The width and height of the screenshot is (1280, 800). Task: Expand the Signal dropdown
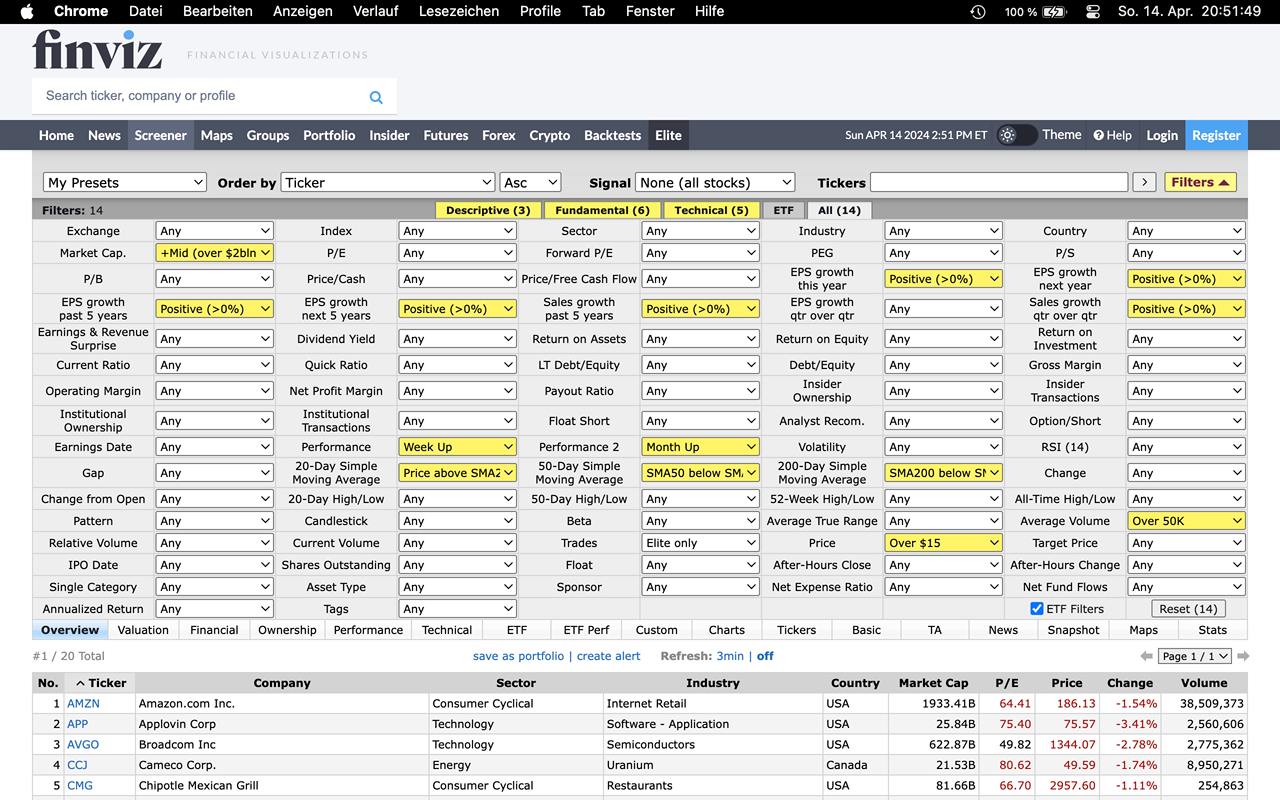715,182
